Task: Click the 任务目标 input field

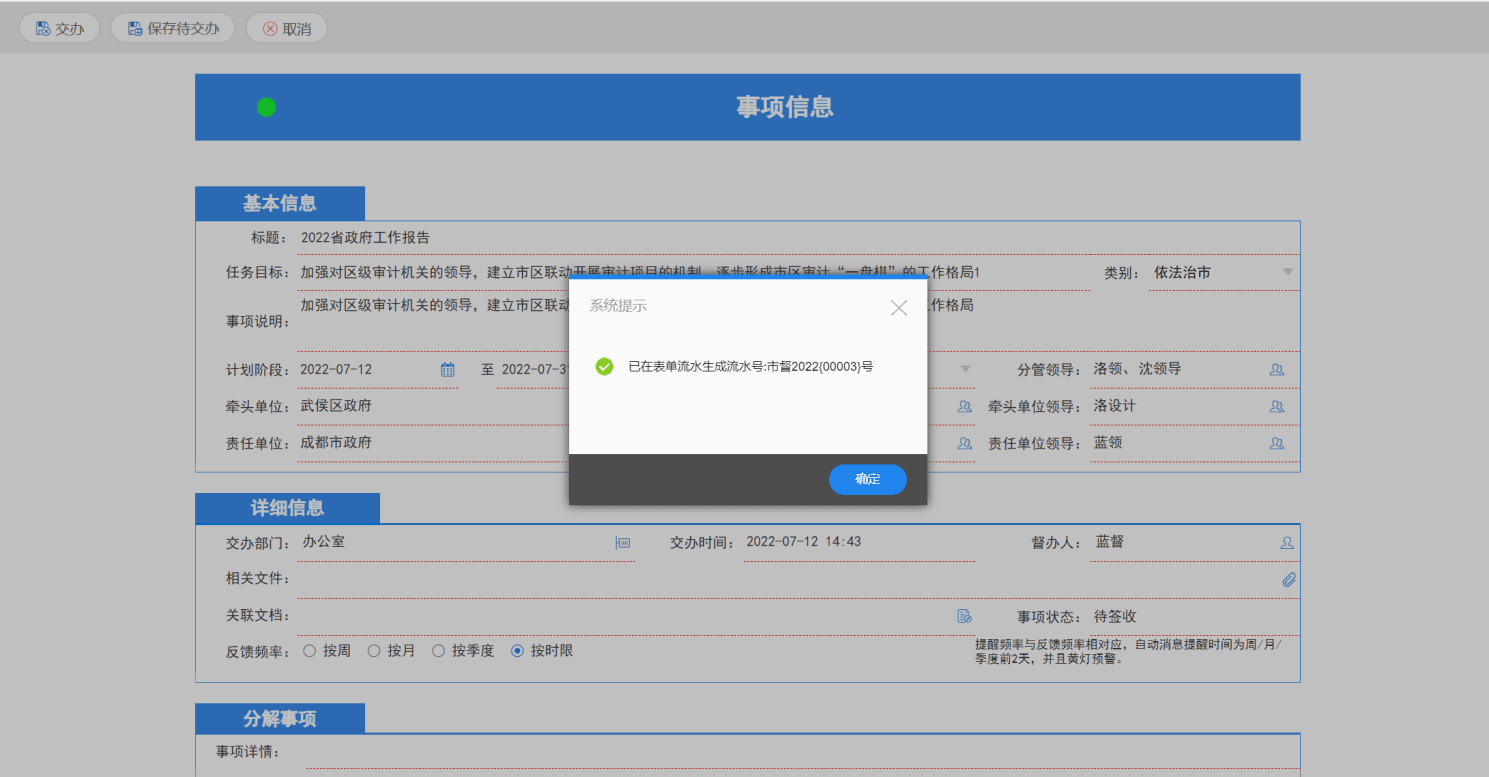Action: click(x=693, y=272)
